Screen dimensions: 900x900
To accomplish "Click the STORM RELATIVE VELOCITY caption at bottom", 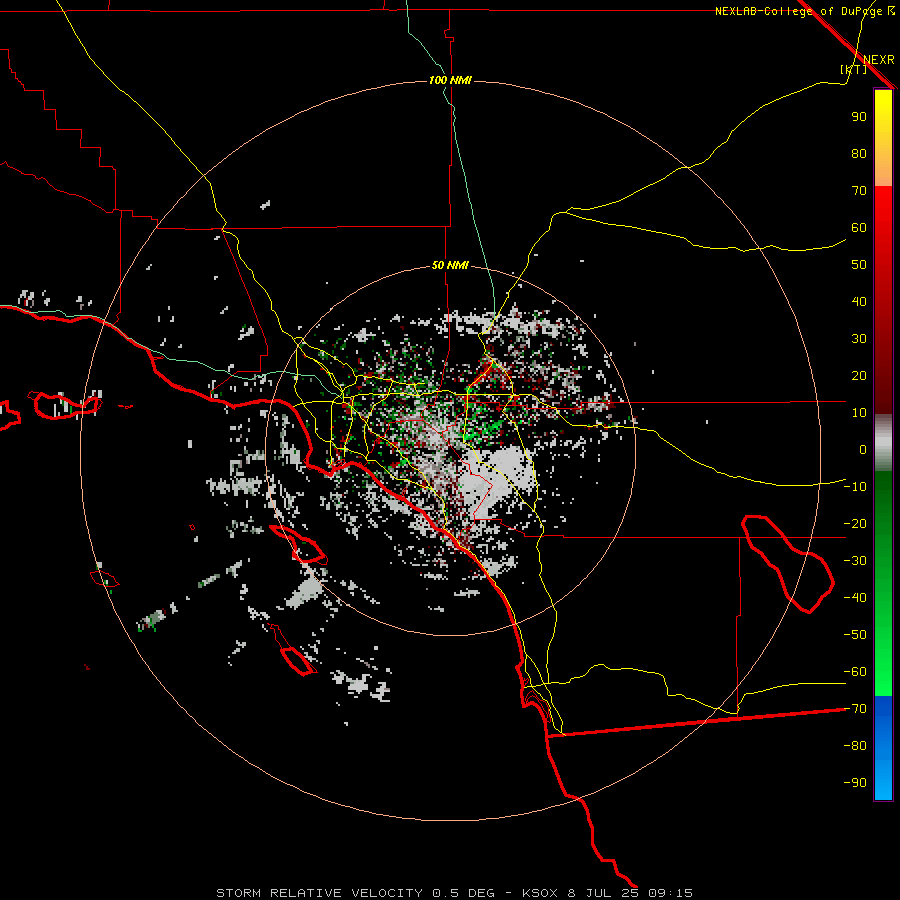I will (x=454, y=893).
